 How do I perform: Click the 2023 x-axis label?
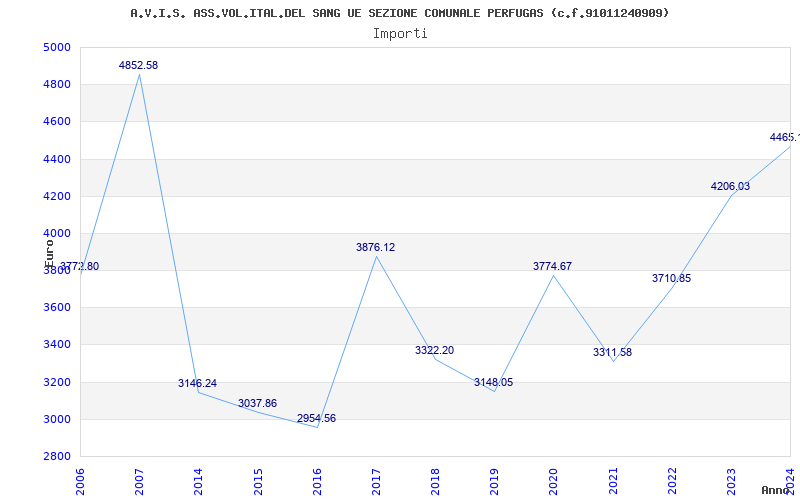point(731,482)
